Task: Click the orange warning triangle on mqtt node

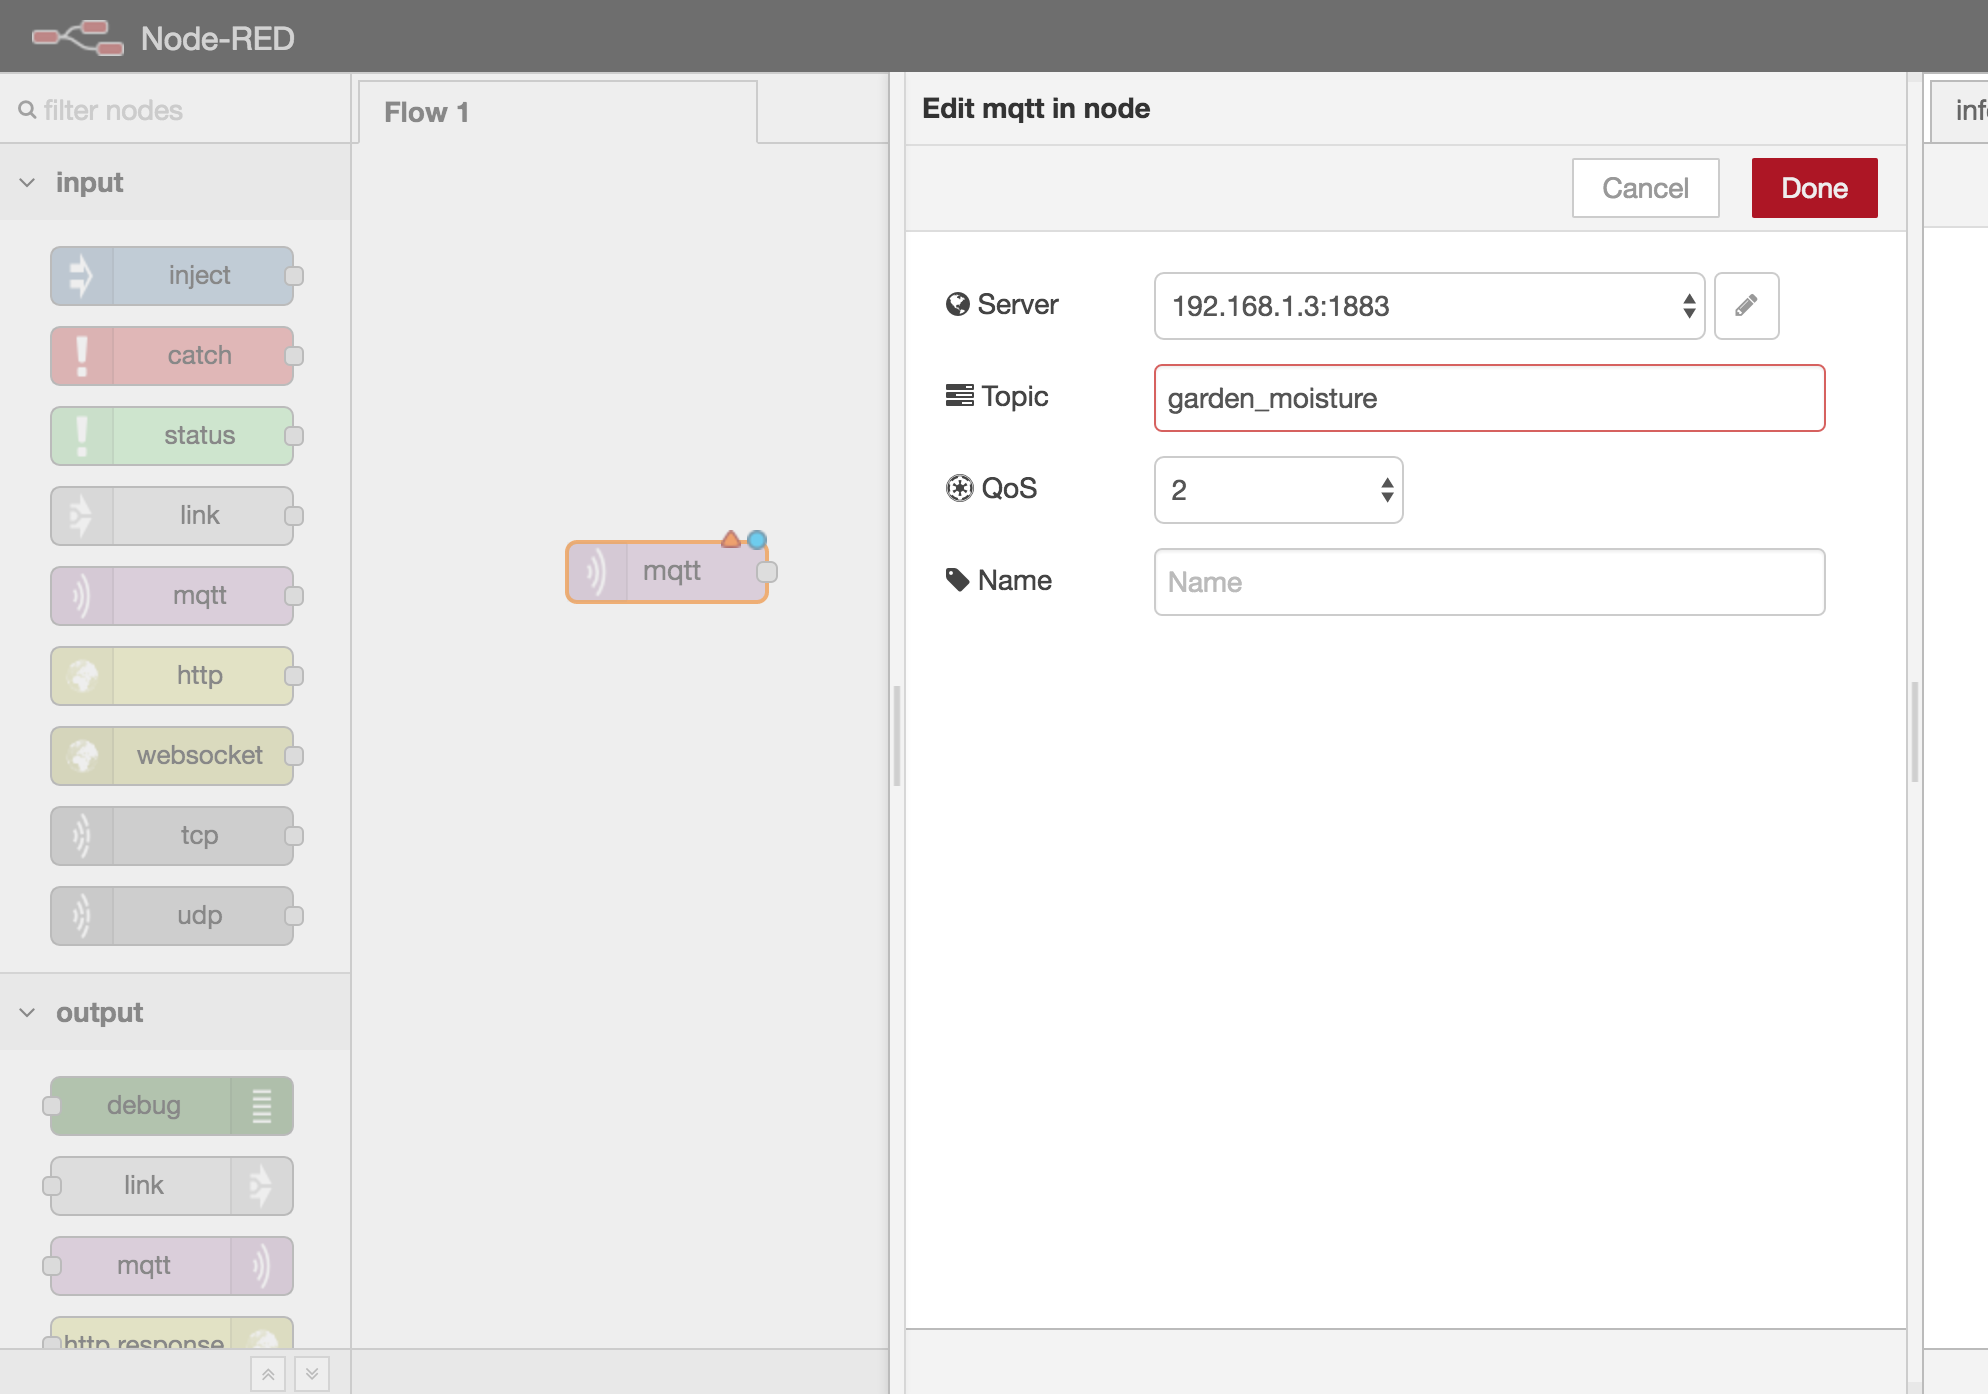Action: pyautogui.click(x=731, y=540)
